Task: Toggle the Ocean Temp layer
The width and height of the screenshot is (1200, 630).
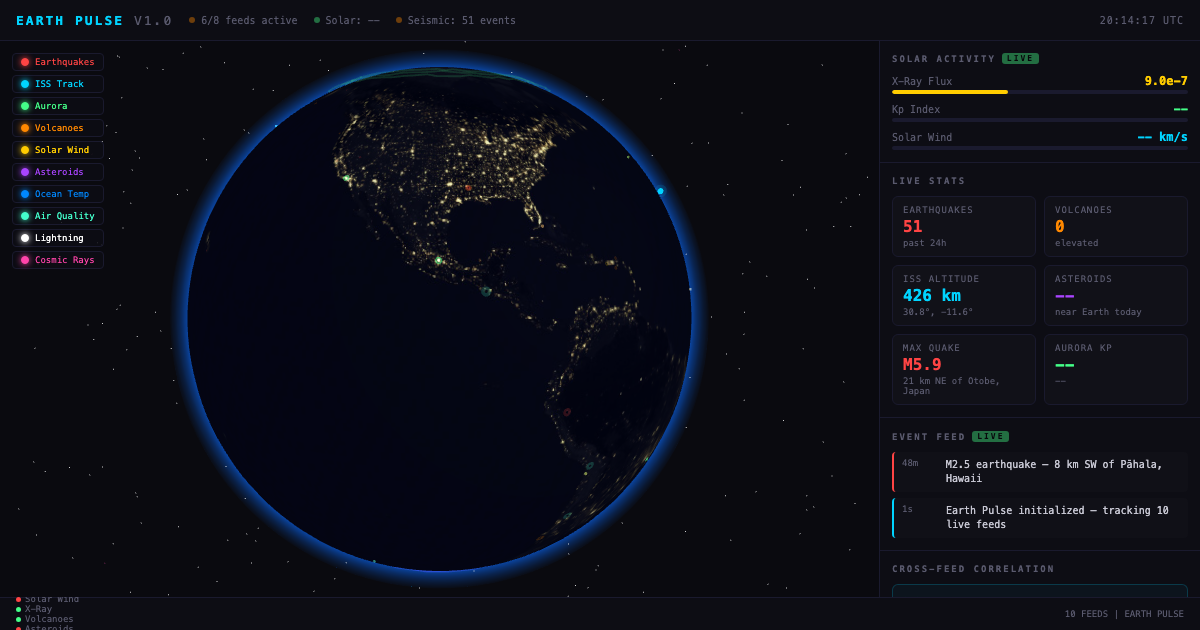Action: coord(58,194)
